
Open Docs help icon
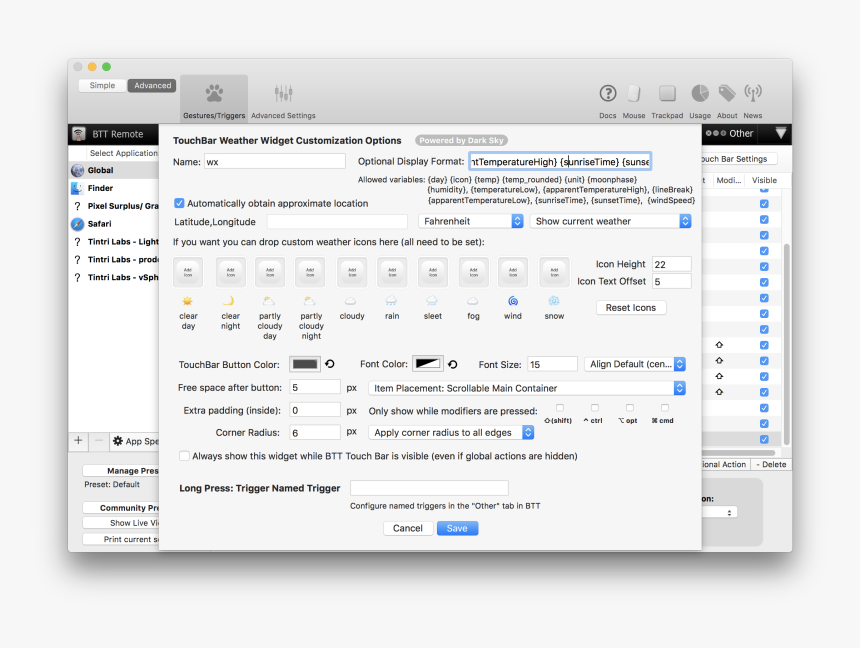tap(607, 93)
